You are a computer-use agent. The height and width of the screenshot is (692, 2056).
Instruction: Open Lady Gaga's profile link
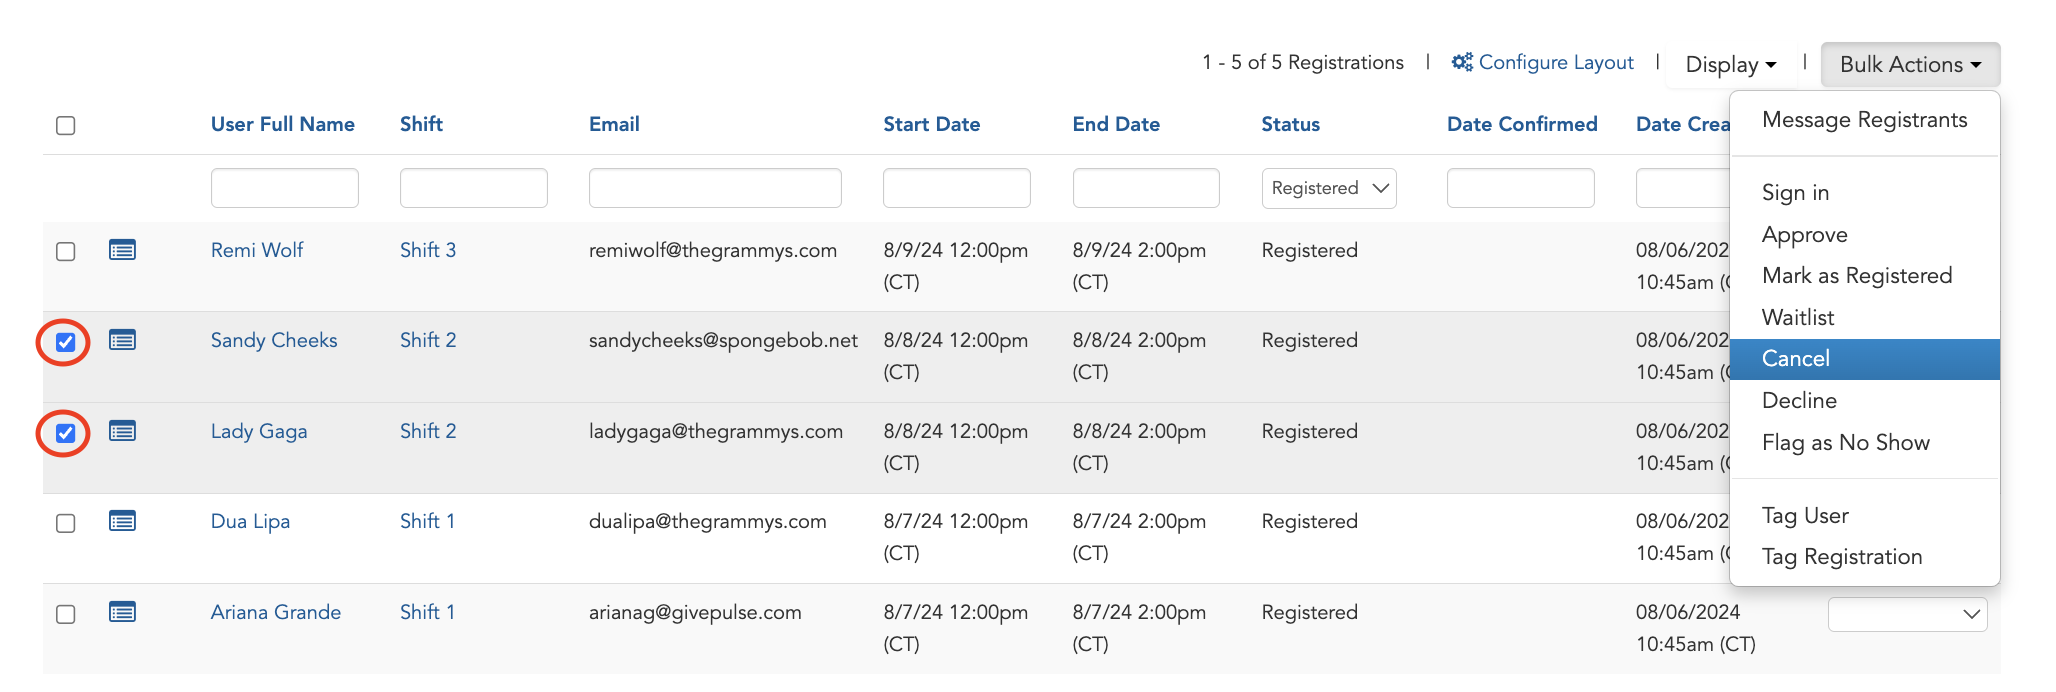click(x=259, y=431)
